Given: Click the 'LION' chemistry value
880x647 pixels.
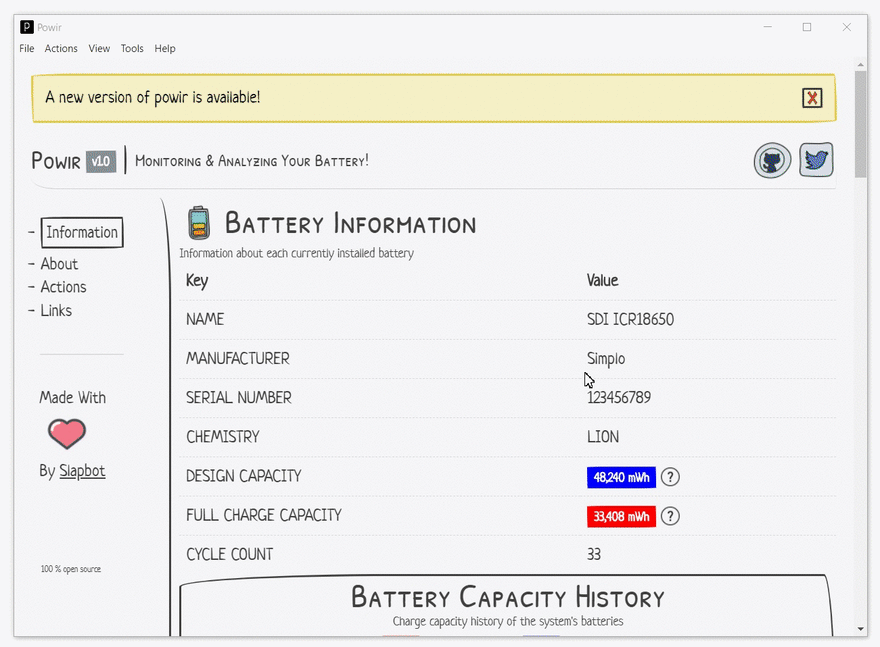Looking at the screenshot, I should pyautogui.click(x=603, y=437).
